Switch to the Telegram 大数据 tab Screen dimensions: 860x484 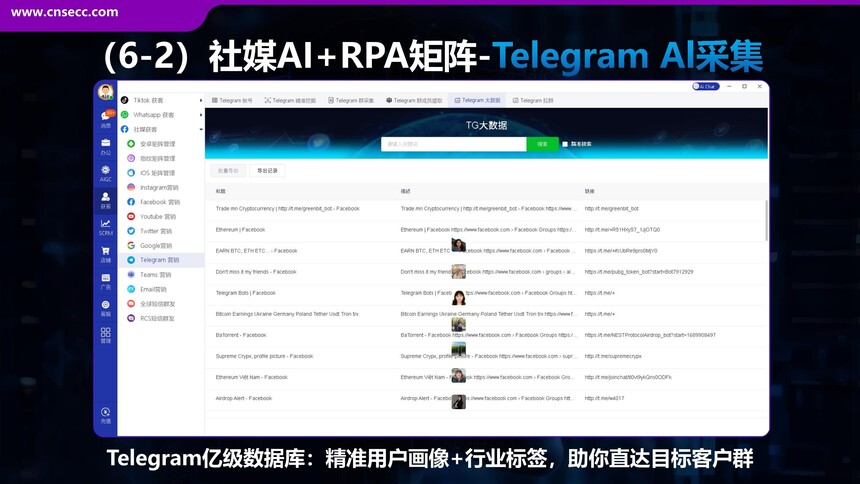[477, 100]
